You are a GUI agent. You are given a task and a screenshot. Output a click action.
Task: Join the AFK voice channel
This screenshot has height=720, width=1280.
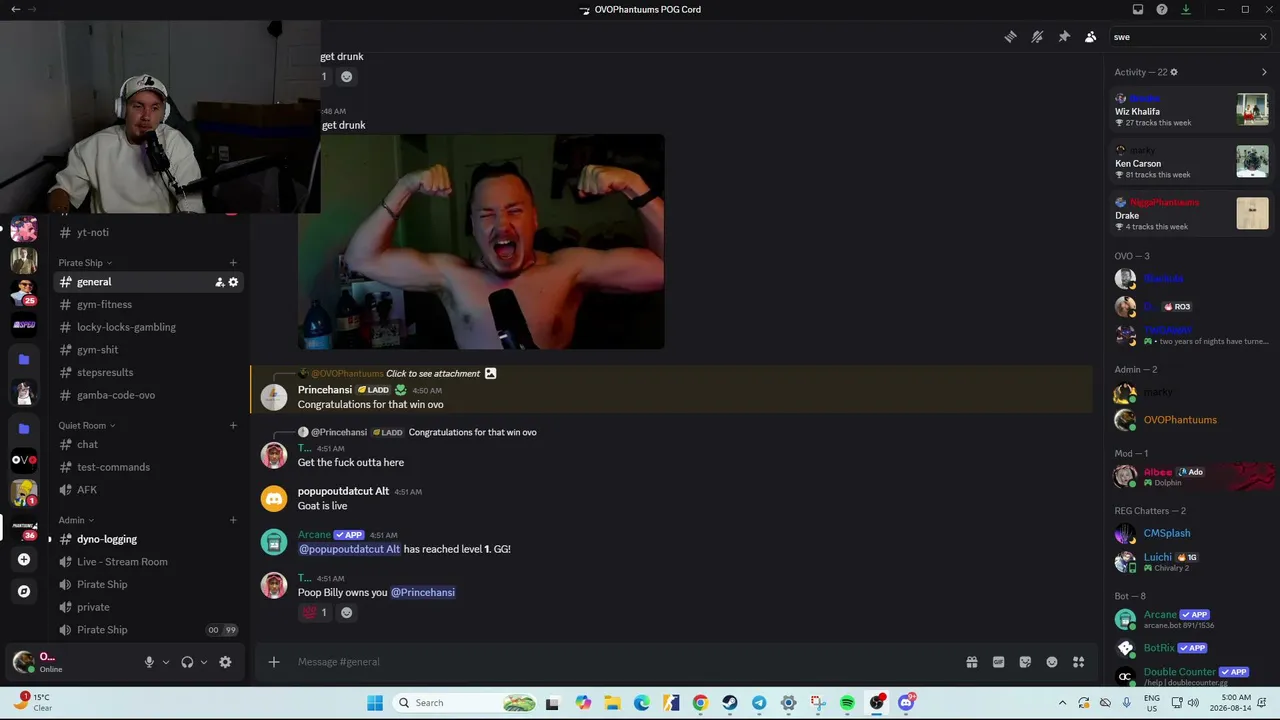(150, 490)
